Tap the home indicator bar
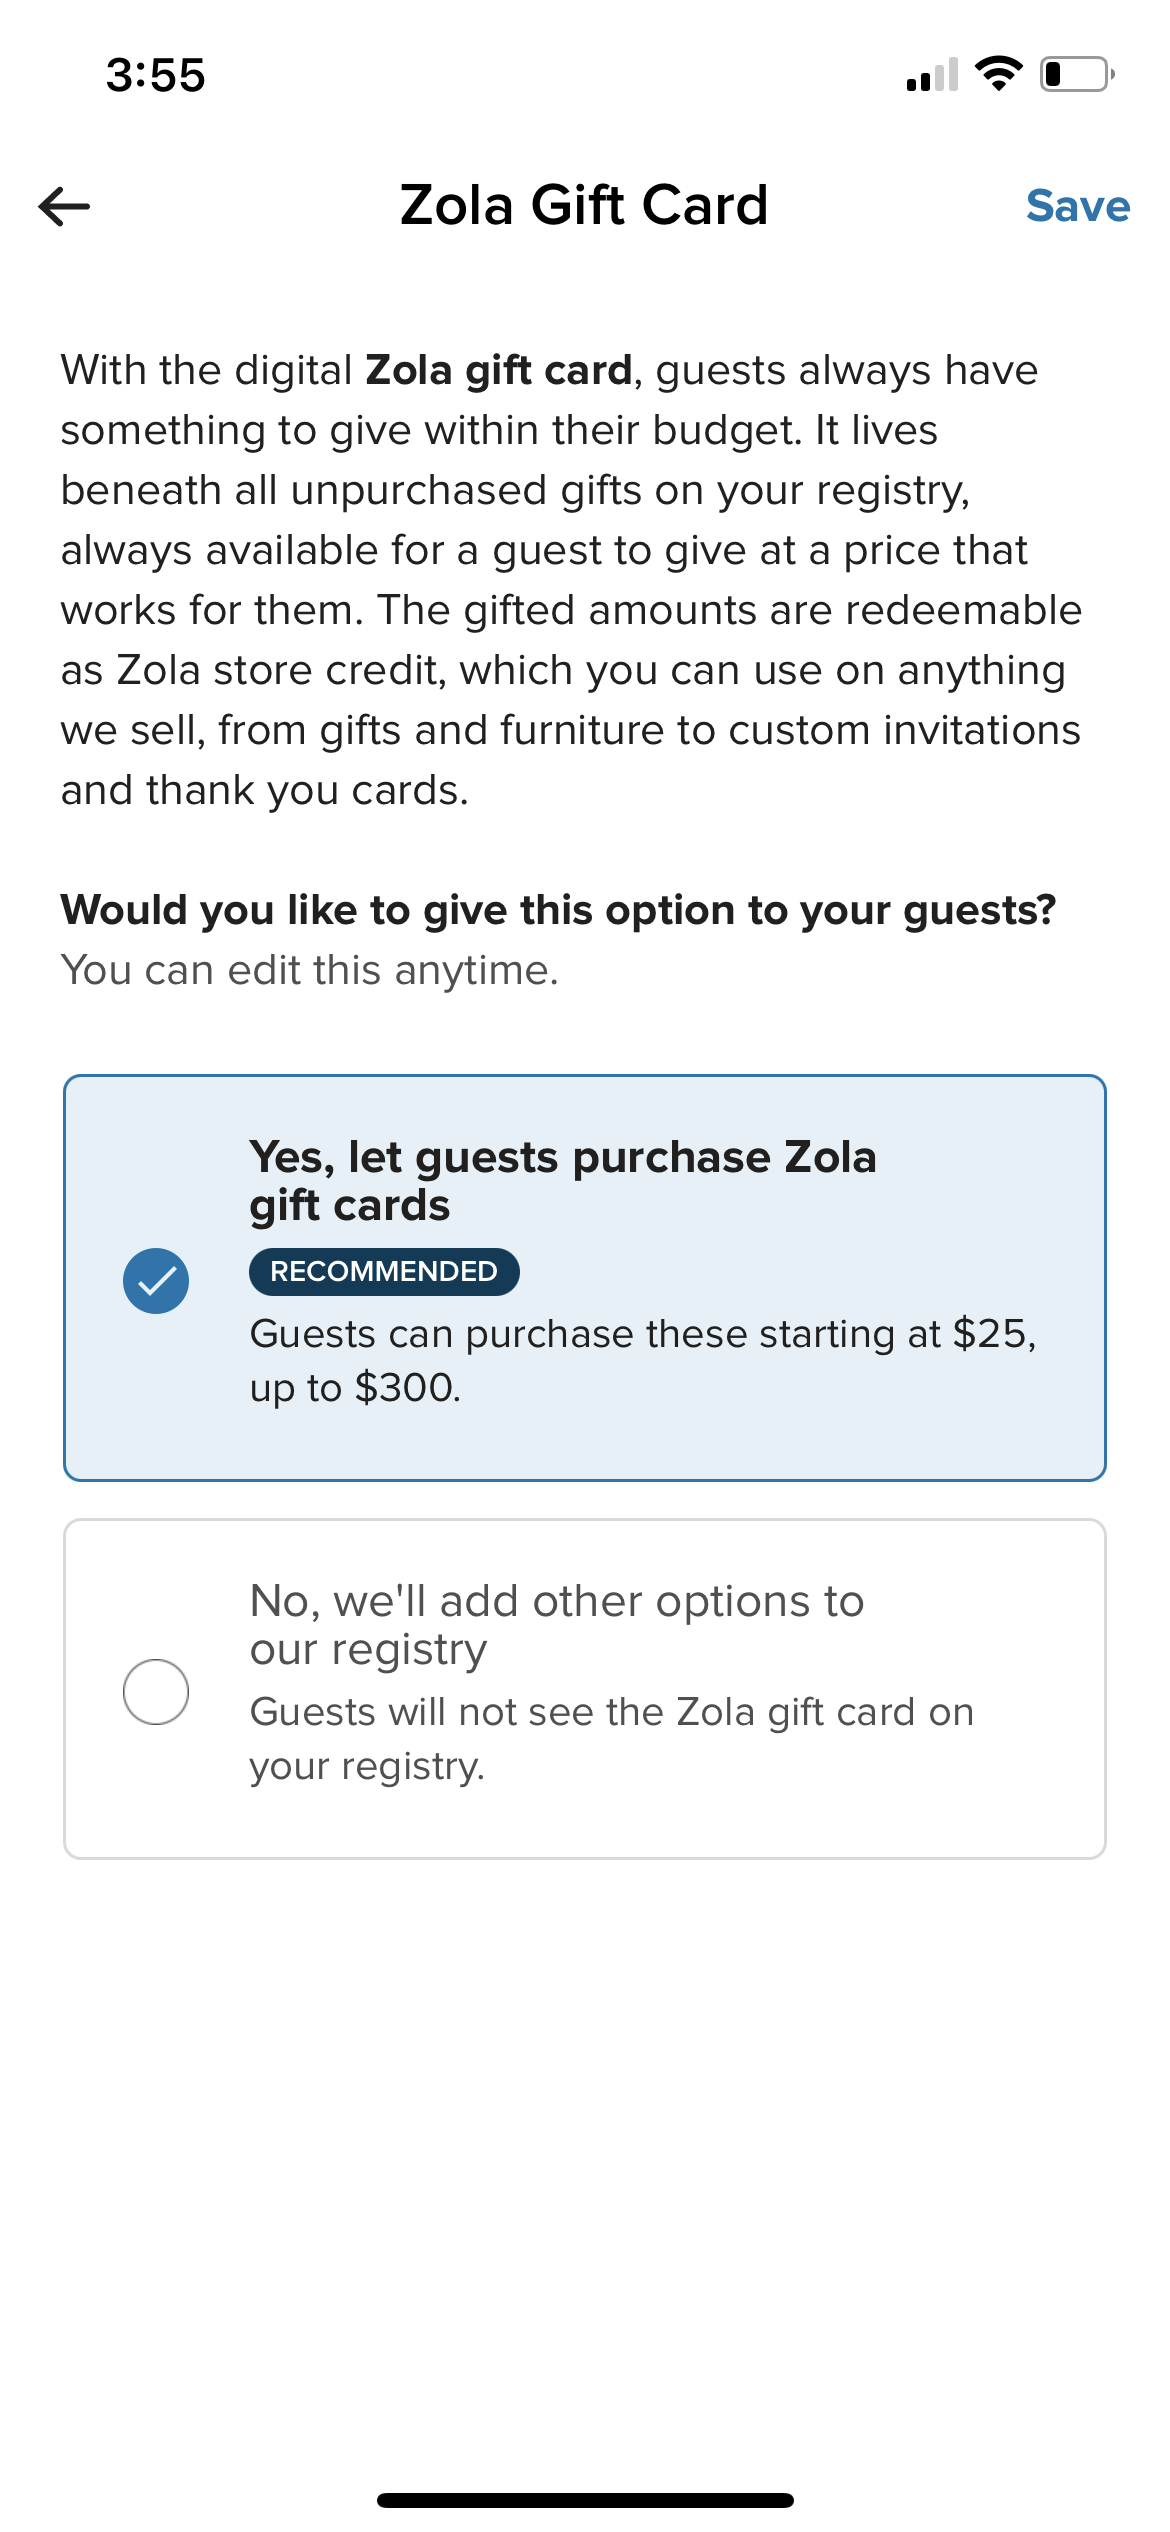Viewport: 1170px width, 2532px height. (585, 2500)
